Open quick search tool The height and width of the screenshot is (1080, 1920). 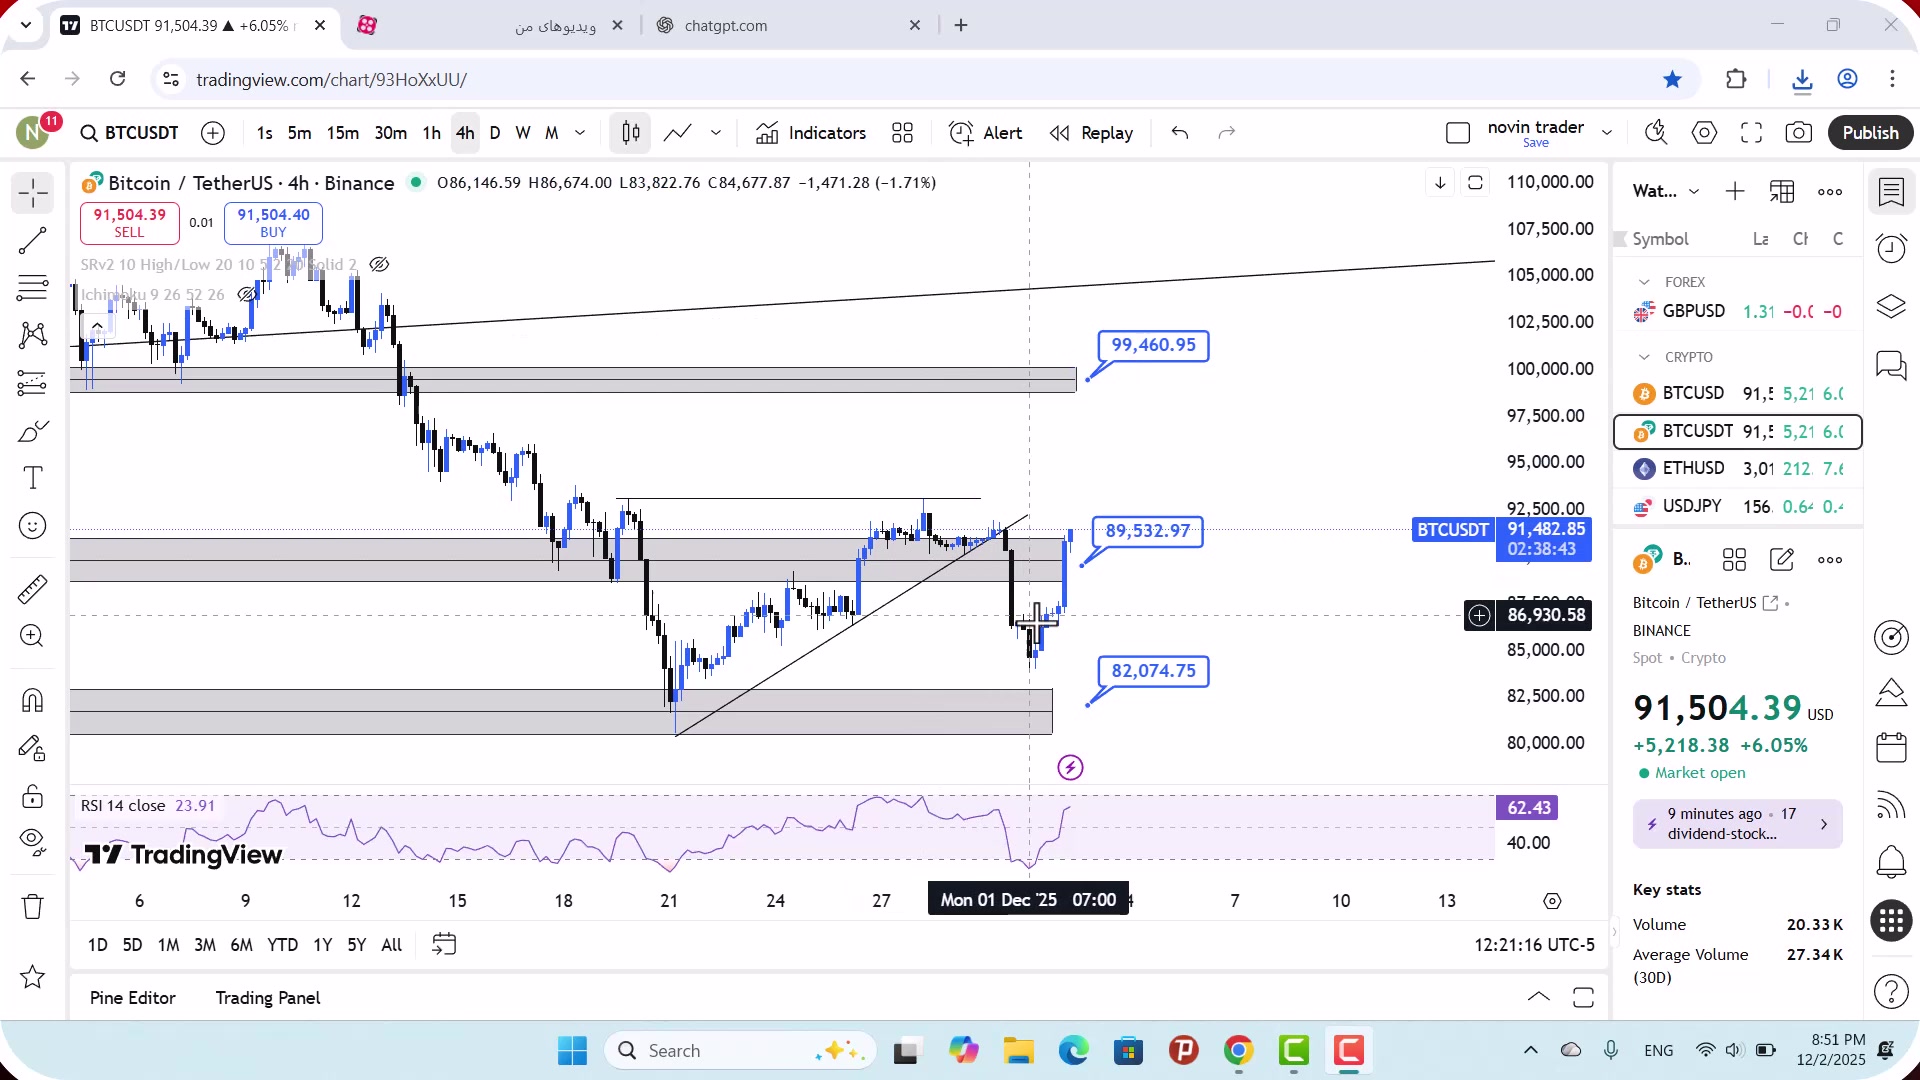(1656, 133)
